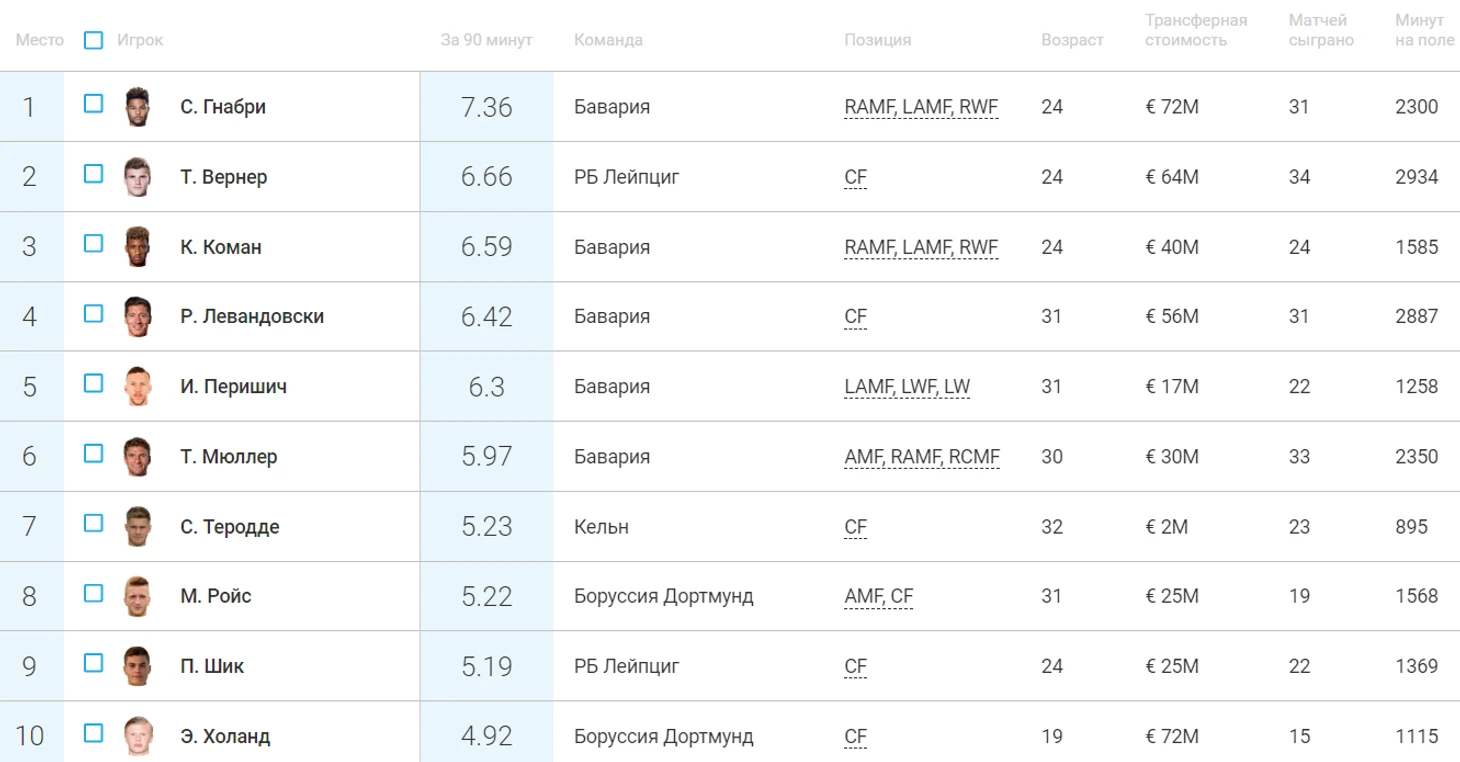Check the box for К. Коман
1460x762 pixels.
click(x=94, y=243)
